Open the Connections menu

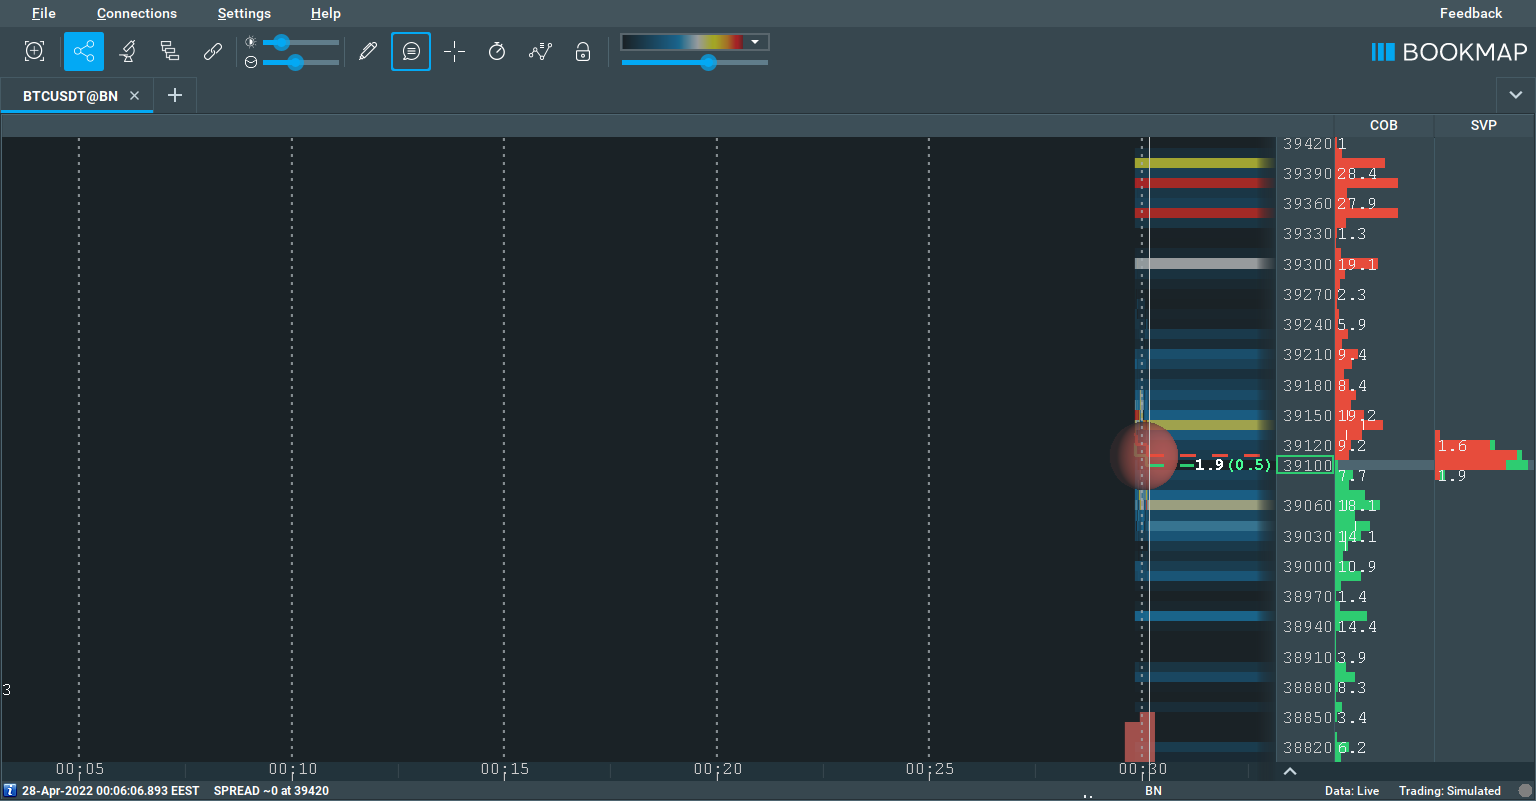coord(137,13)
